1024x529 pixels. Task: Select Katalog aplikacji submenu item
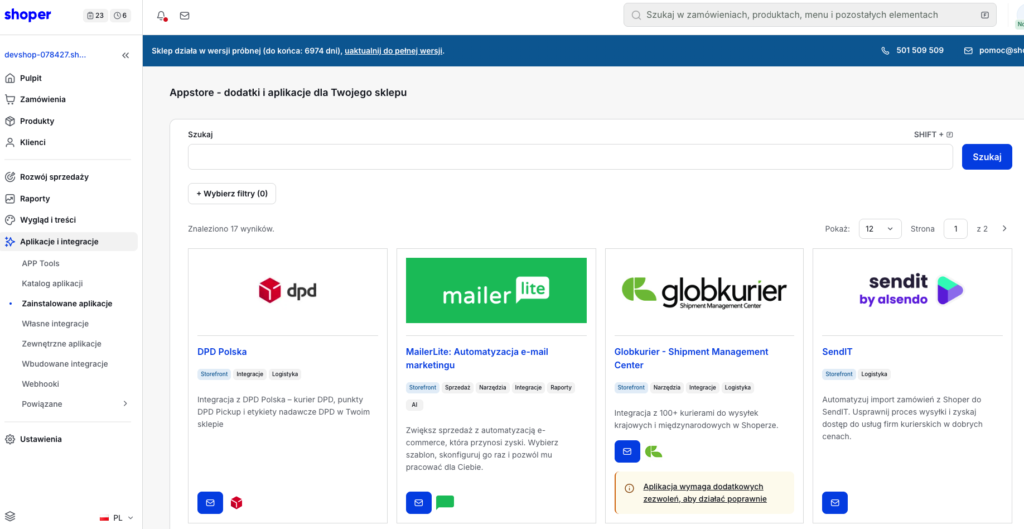[x=52, y=283]
